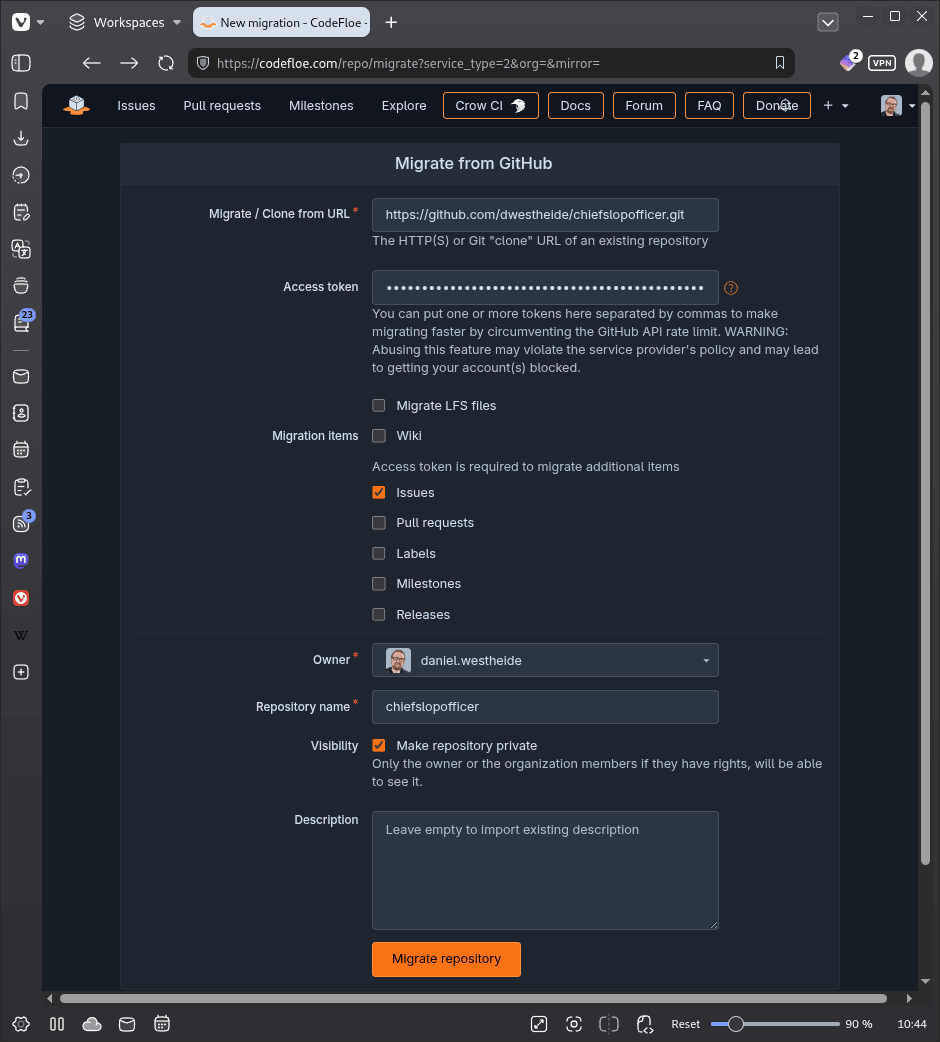The image size is (940, 1042).
Task: Open the Mail panel in the sidebar
Action: [21, 376]
